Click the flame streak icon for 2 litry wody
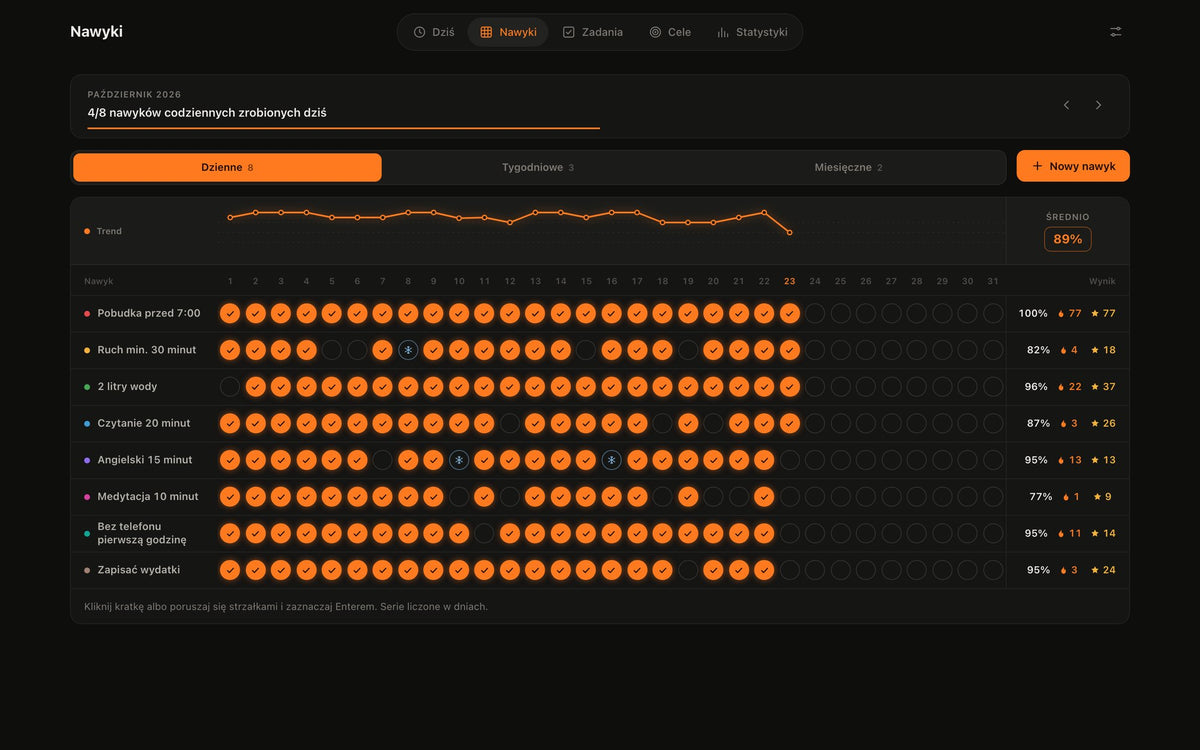 [1061, 387]
